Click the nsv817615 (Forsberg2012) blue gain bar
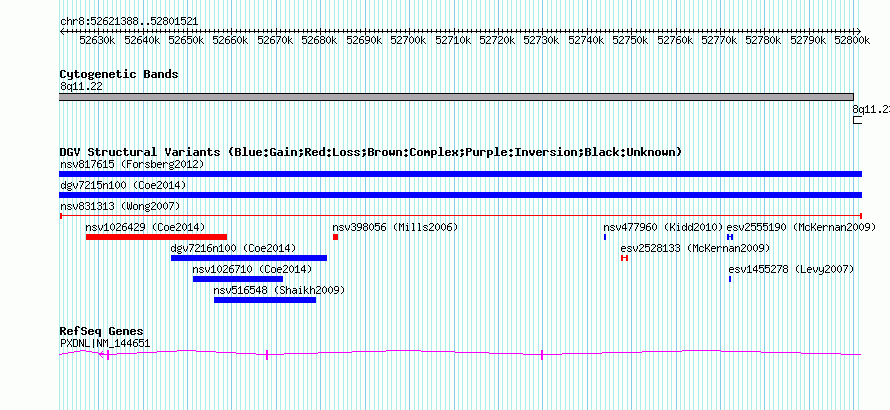The height and width of the screenshot is (410, 890). pos(460,174)
